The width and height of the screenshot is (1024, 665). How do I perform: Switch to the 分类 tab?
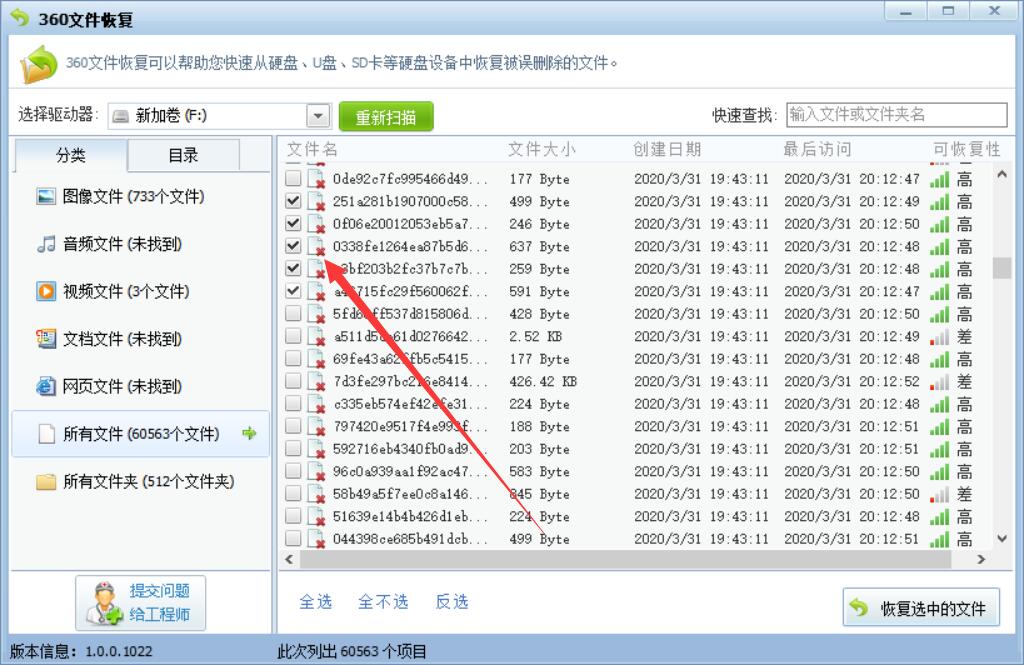click(x=71, y=155)
